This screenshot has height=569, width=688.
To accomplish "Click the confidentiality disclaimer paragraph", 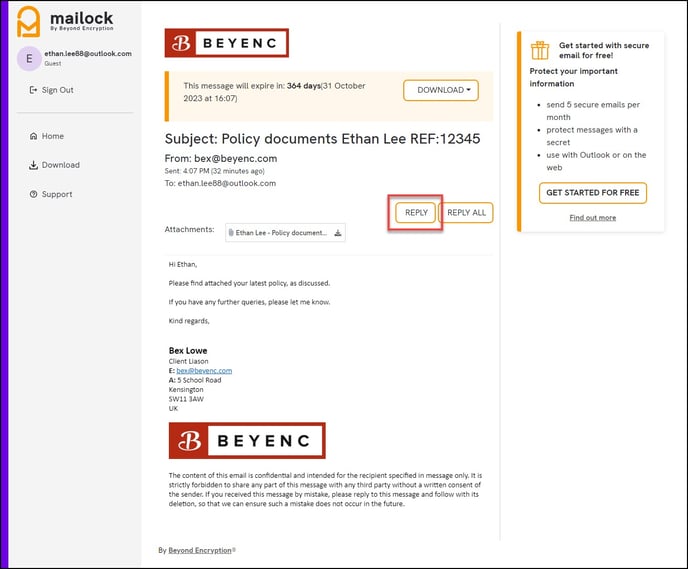I will pos(325,490).
